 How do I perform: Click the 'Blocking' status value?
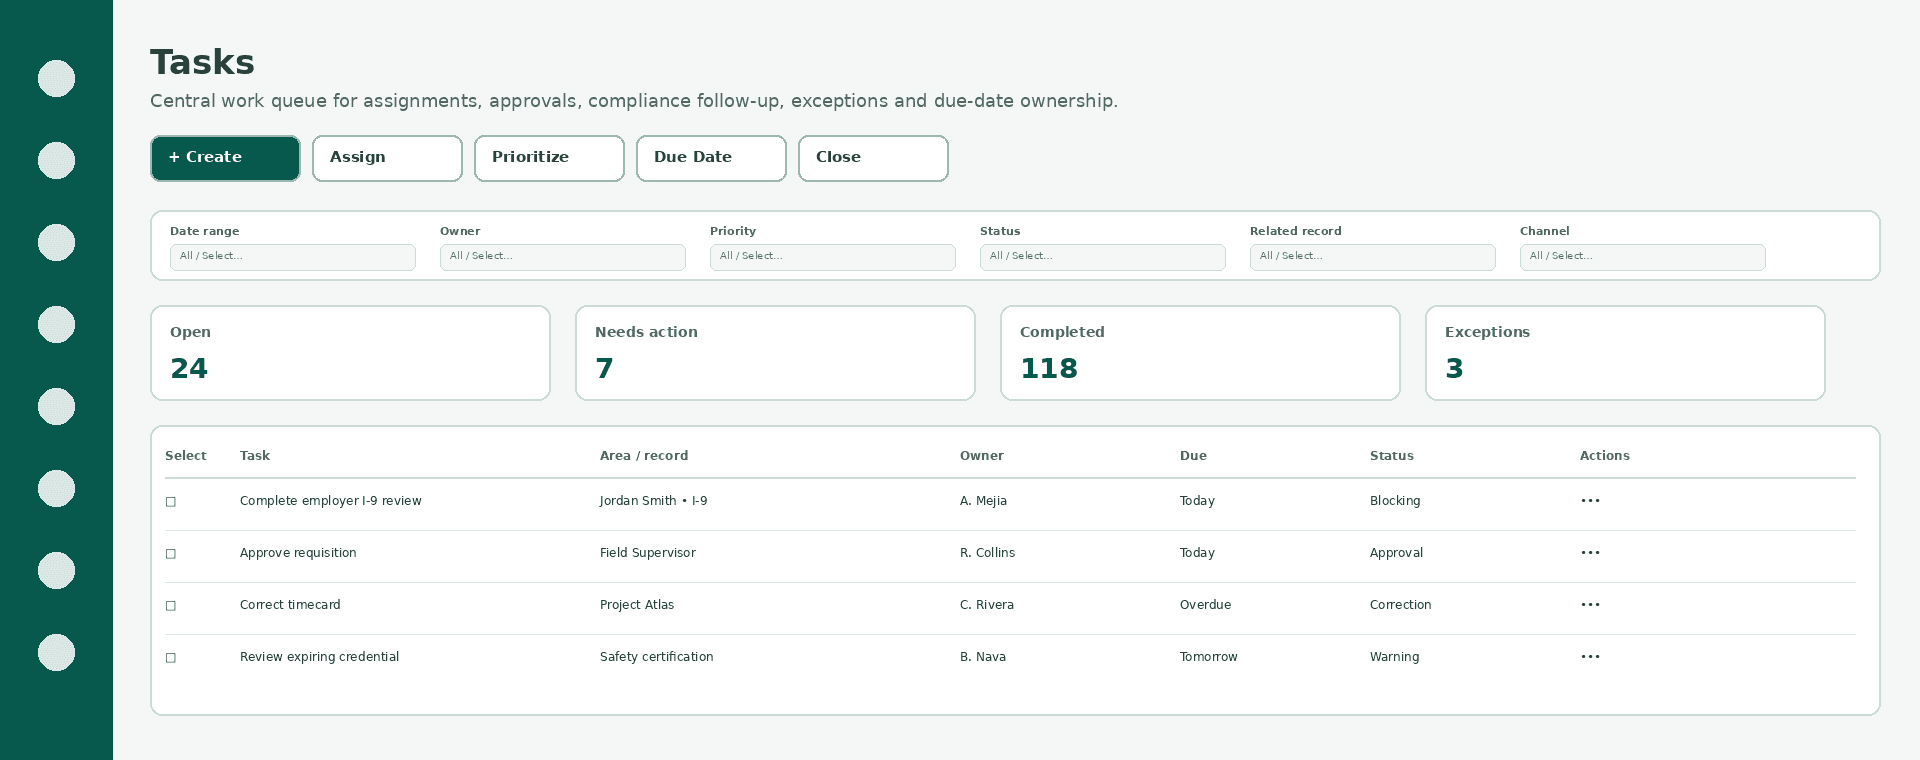click(x=1395, y=501)
